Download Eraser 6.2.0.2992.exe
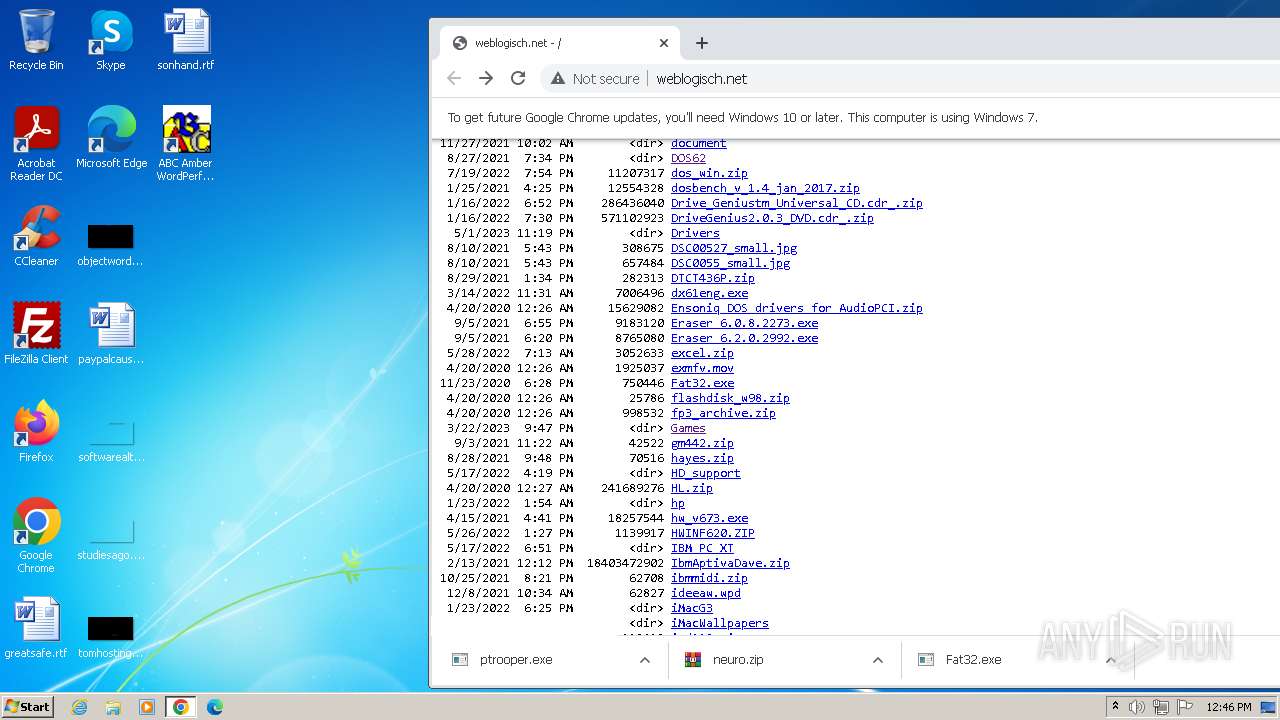1280x720 pixels. (x=744, y=338)
